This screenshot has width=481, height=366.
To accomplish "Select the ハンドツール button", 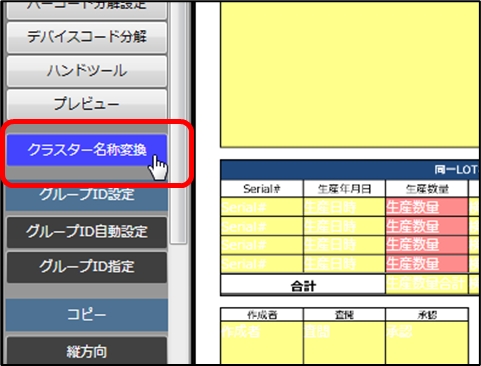I will [x=87, y=71].
